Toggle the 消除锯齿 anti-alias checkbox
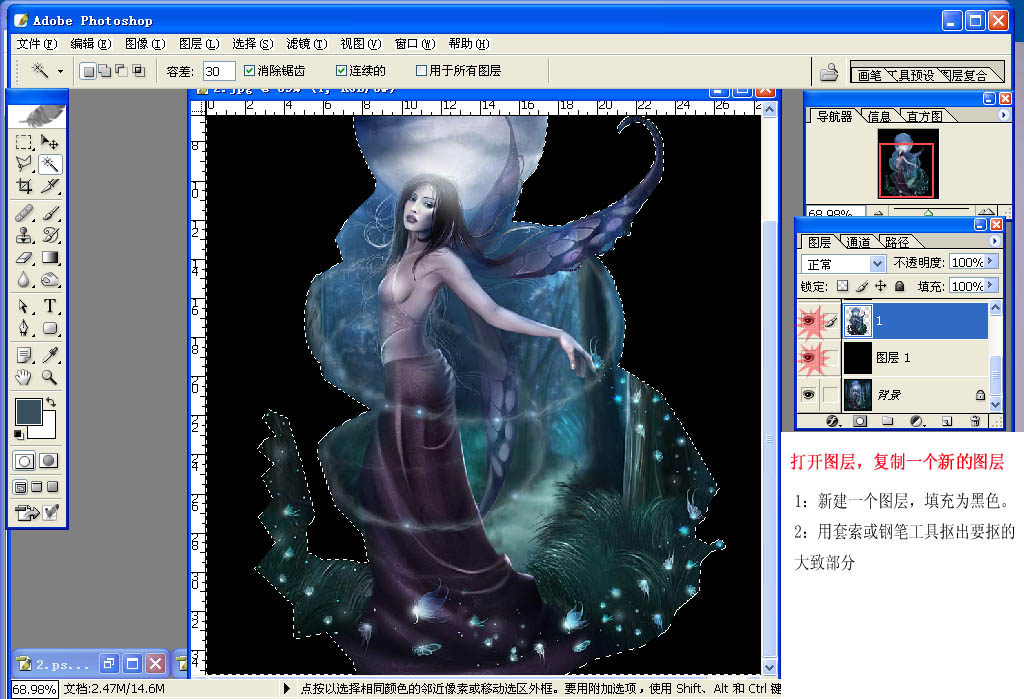Viewport: 1024px width, 699px height. [249, 70]
